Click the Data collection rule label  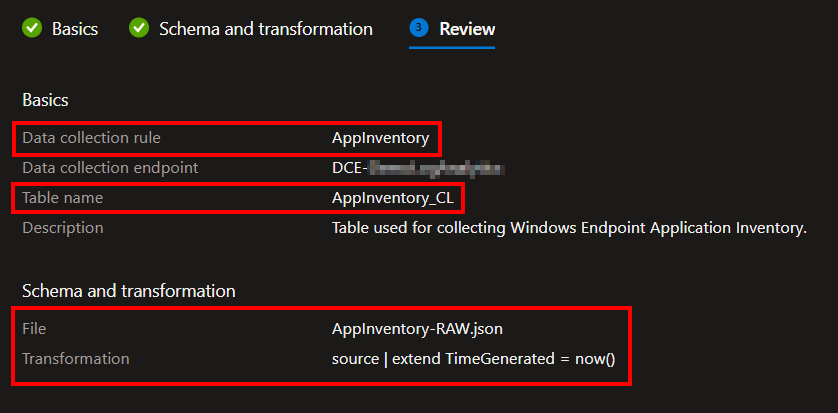[x=91, y=138]
